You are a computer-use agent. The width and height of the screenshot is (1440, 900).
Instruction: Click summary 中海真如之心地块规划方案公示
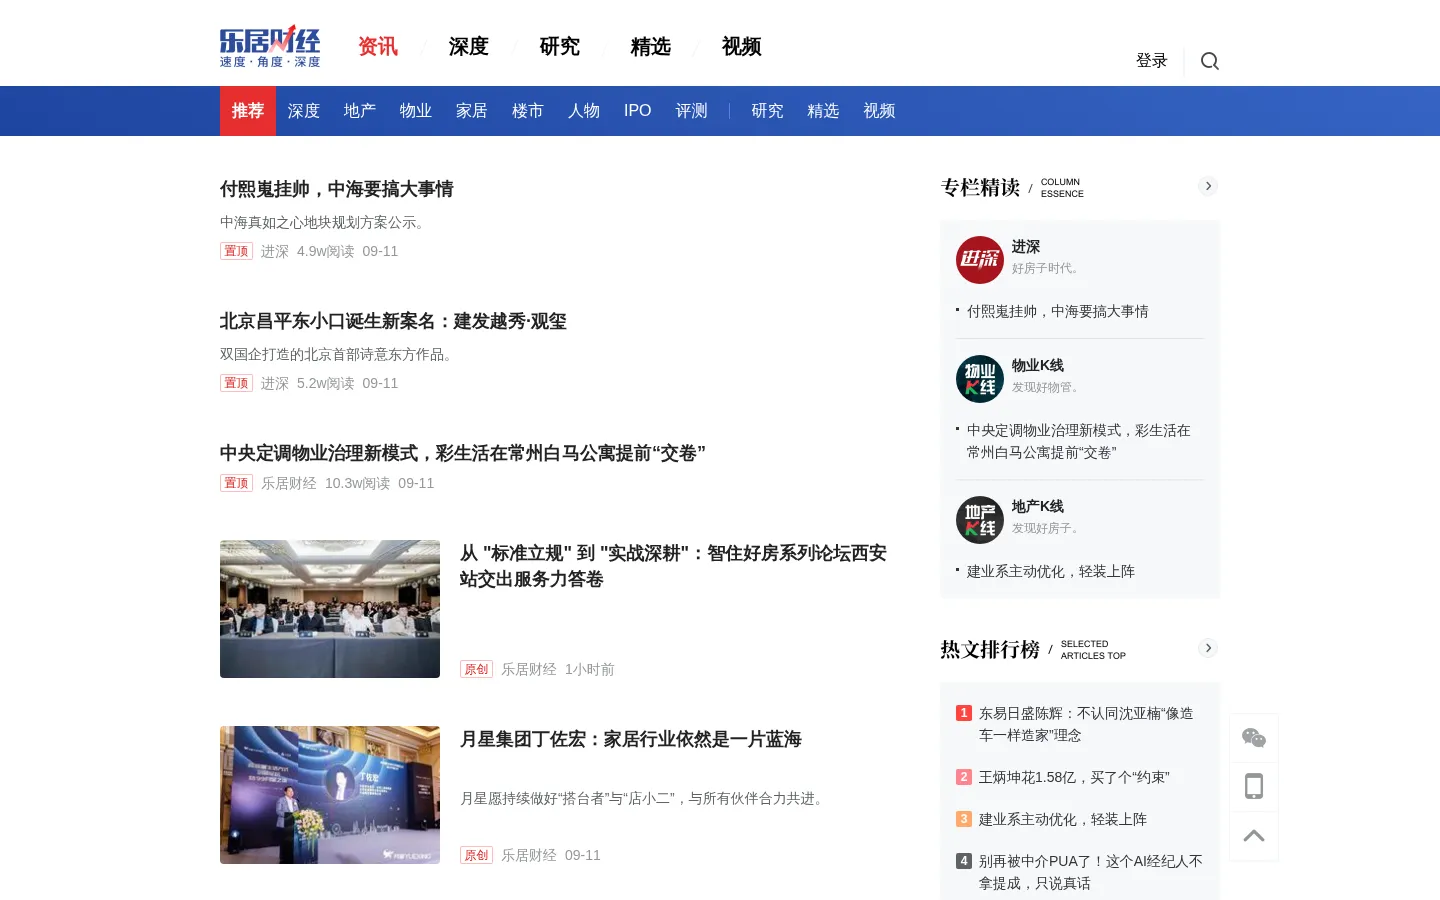(325, 223)
